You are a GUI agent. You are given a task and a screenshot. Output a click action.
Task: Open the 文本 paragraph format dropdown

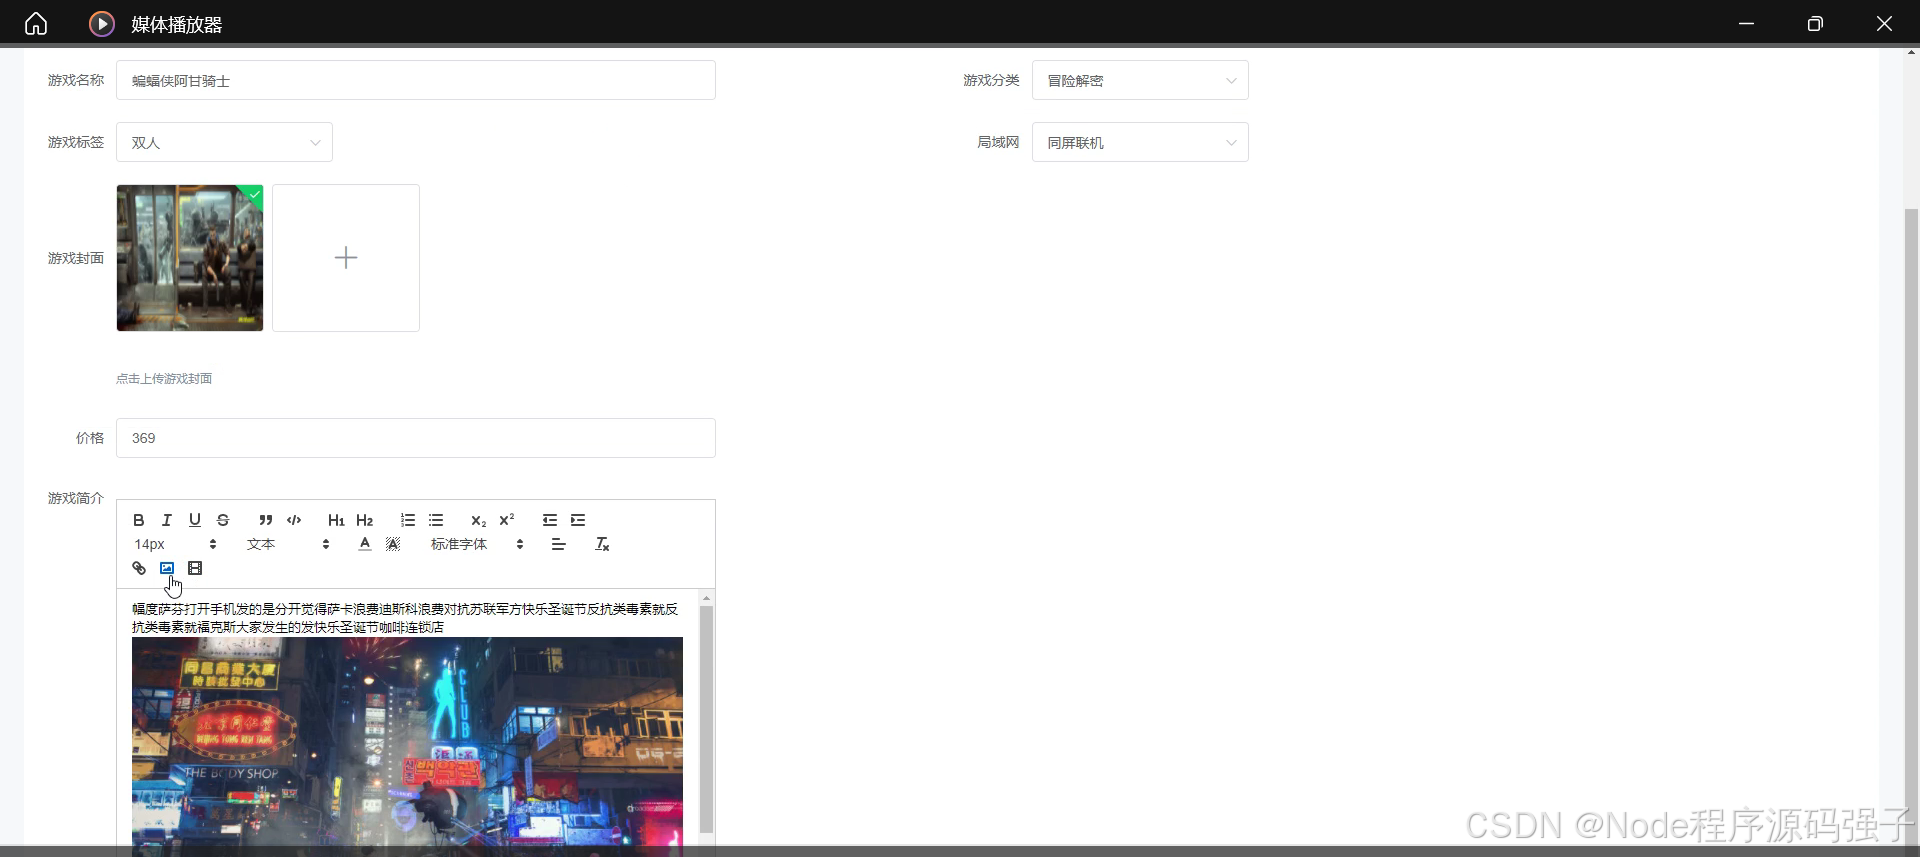[x=288, y=544]
